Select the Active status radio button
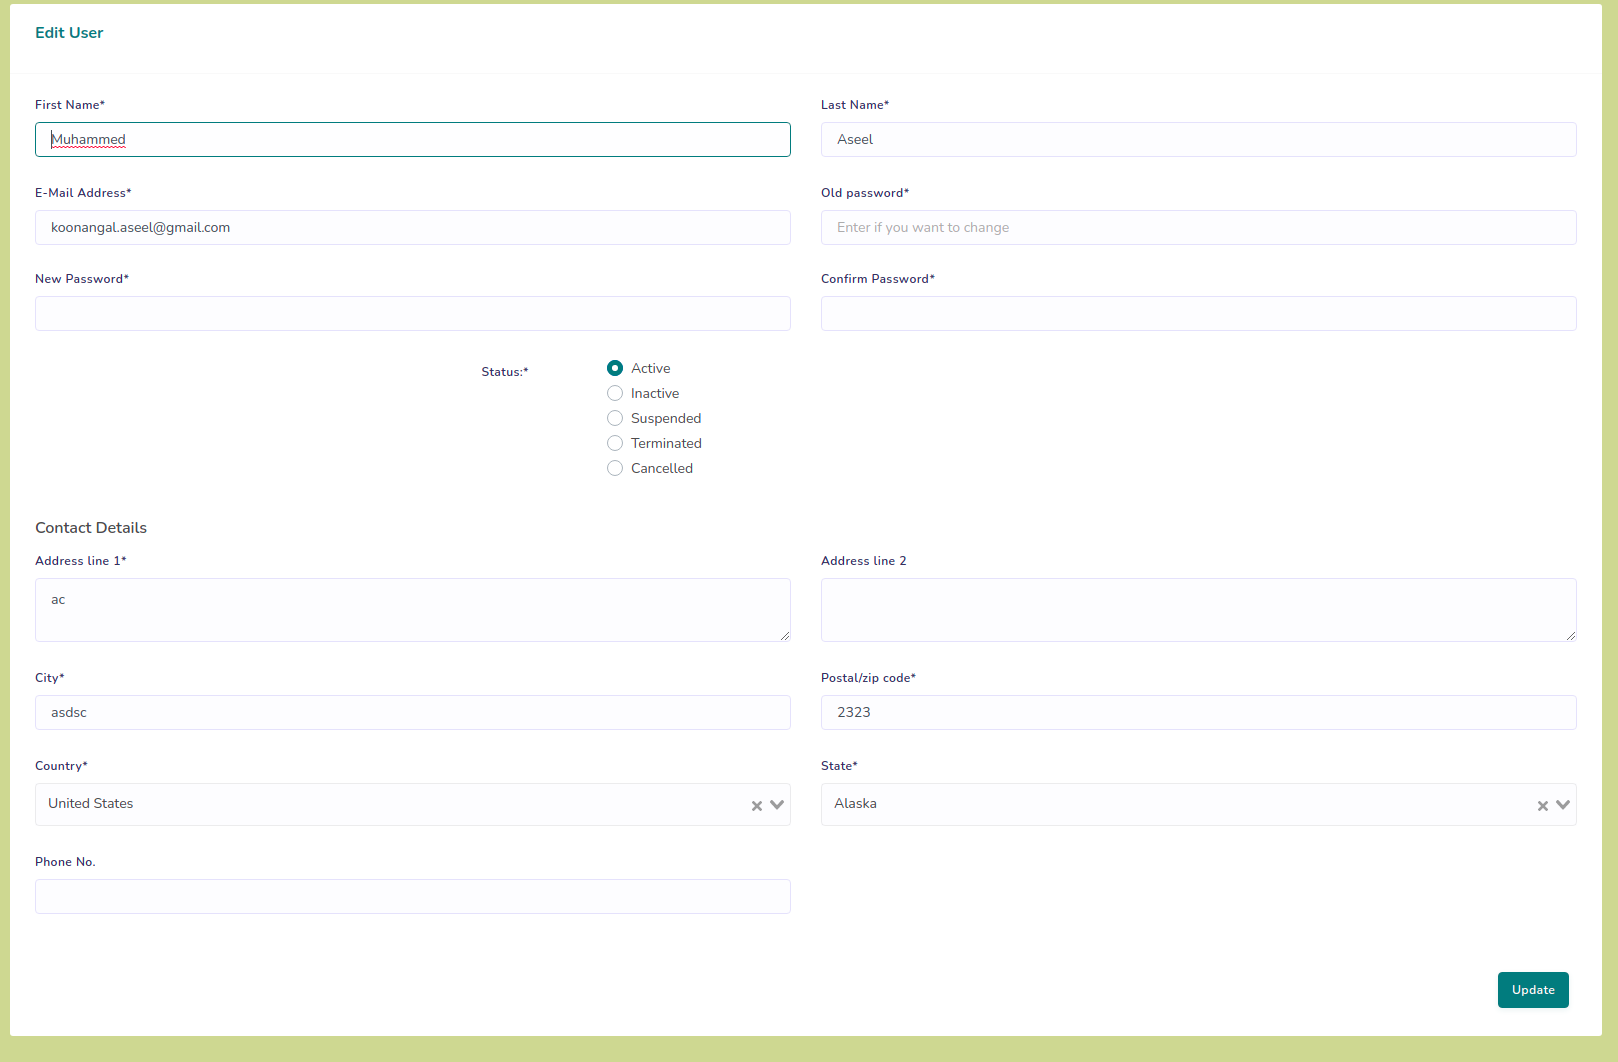Screen dimensions: 1618x1062 pyautogui.click(x=615, y=368)
